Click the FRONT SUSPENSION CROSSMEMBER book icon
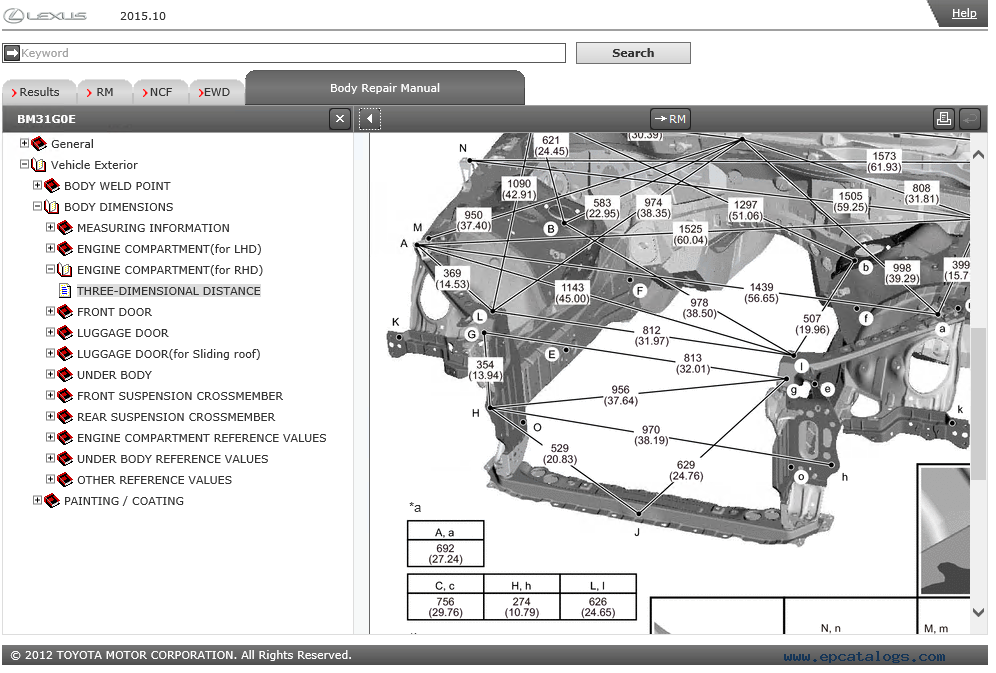This screenshot has height=673, width=996. [x=65, y=396]
